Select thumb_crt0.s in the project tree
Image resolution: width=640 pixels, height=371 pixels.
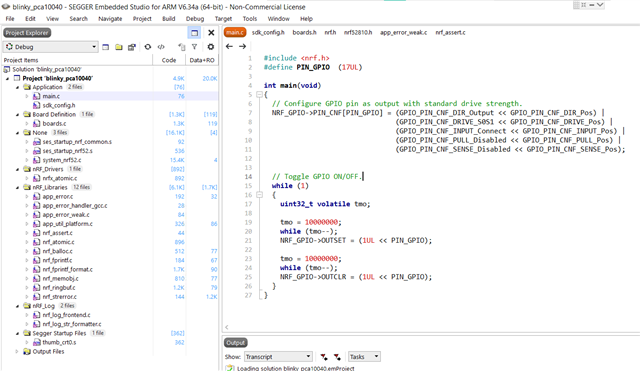tap(59, 342)
